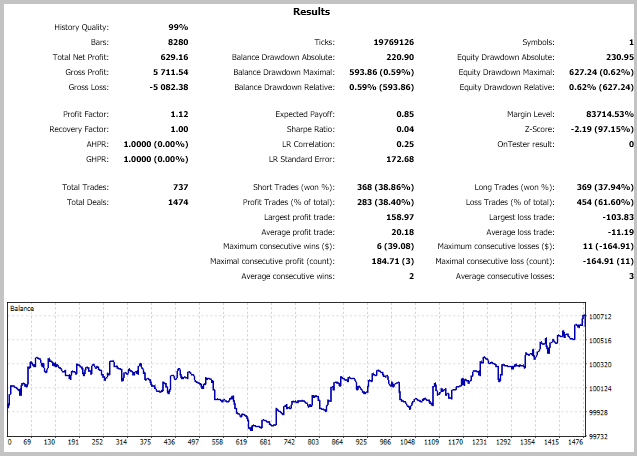Screen dimensions: 637x456
Task: Select Ticks value 19769126
Action: (394, 42)
